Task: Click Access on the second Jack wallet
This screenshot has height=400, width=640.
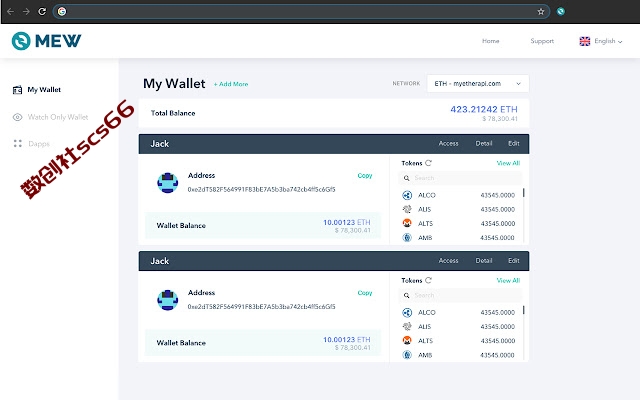Action: pos(449,261)
